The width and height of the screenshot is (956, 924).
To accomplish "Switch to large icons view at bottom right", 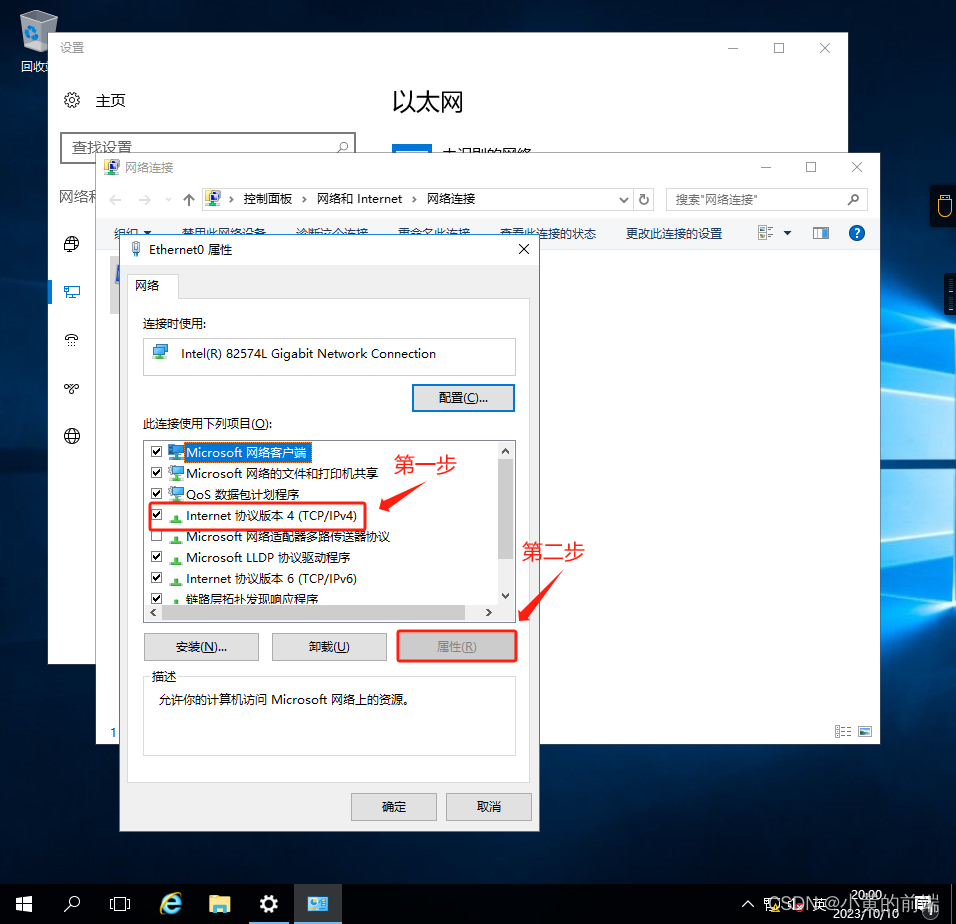I will pos(865,731).
